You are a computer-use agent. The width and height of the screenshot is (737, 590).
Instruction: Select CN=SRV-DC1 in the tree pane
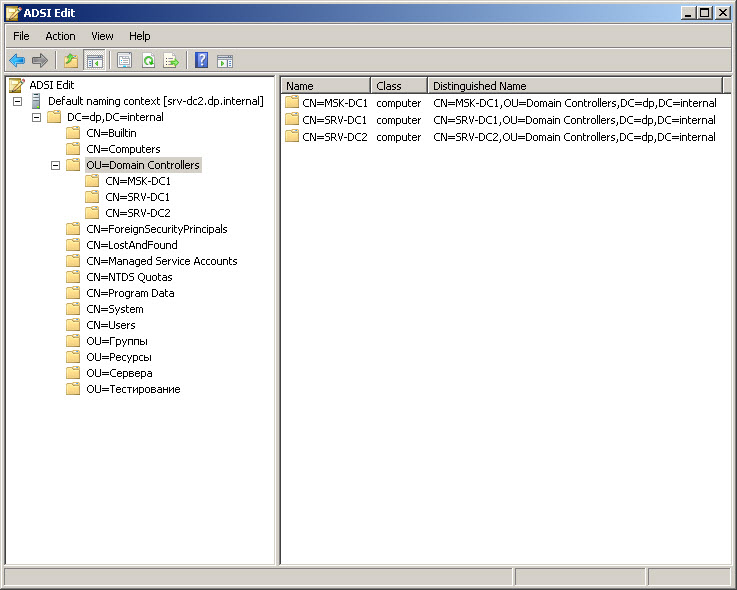[137, 197]
